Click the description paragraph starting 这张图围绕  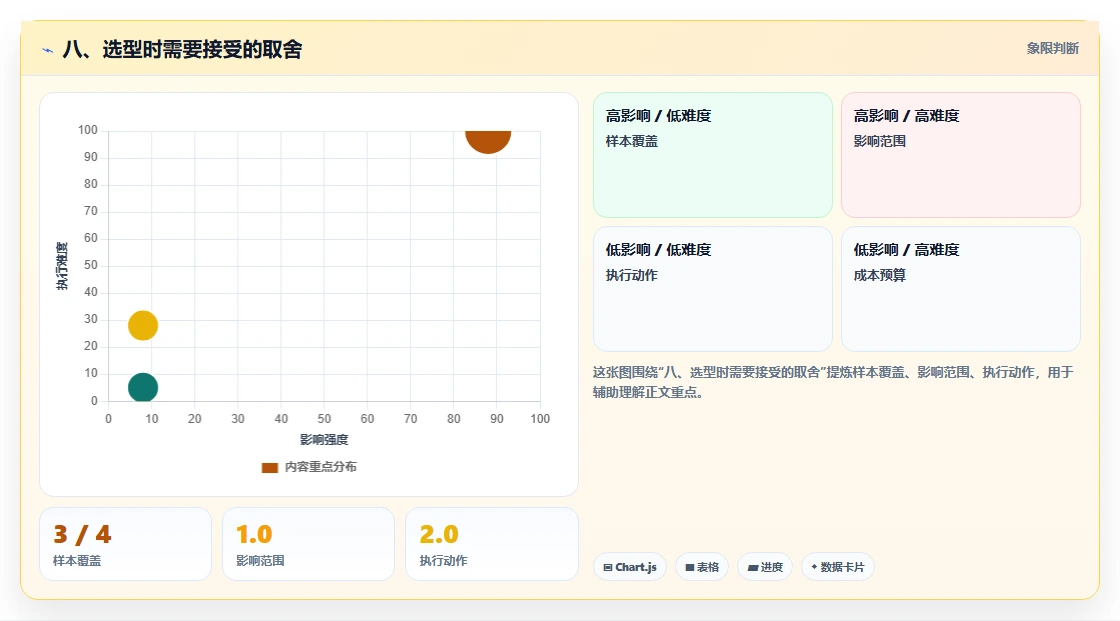pos(833,382)
